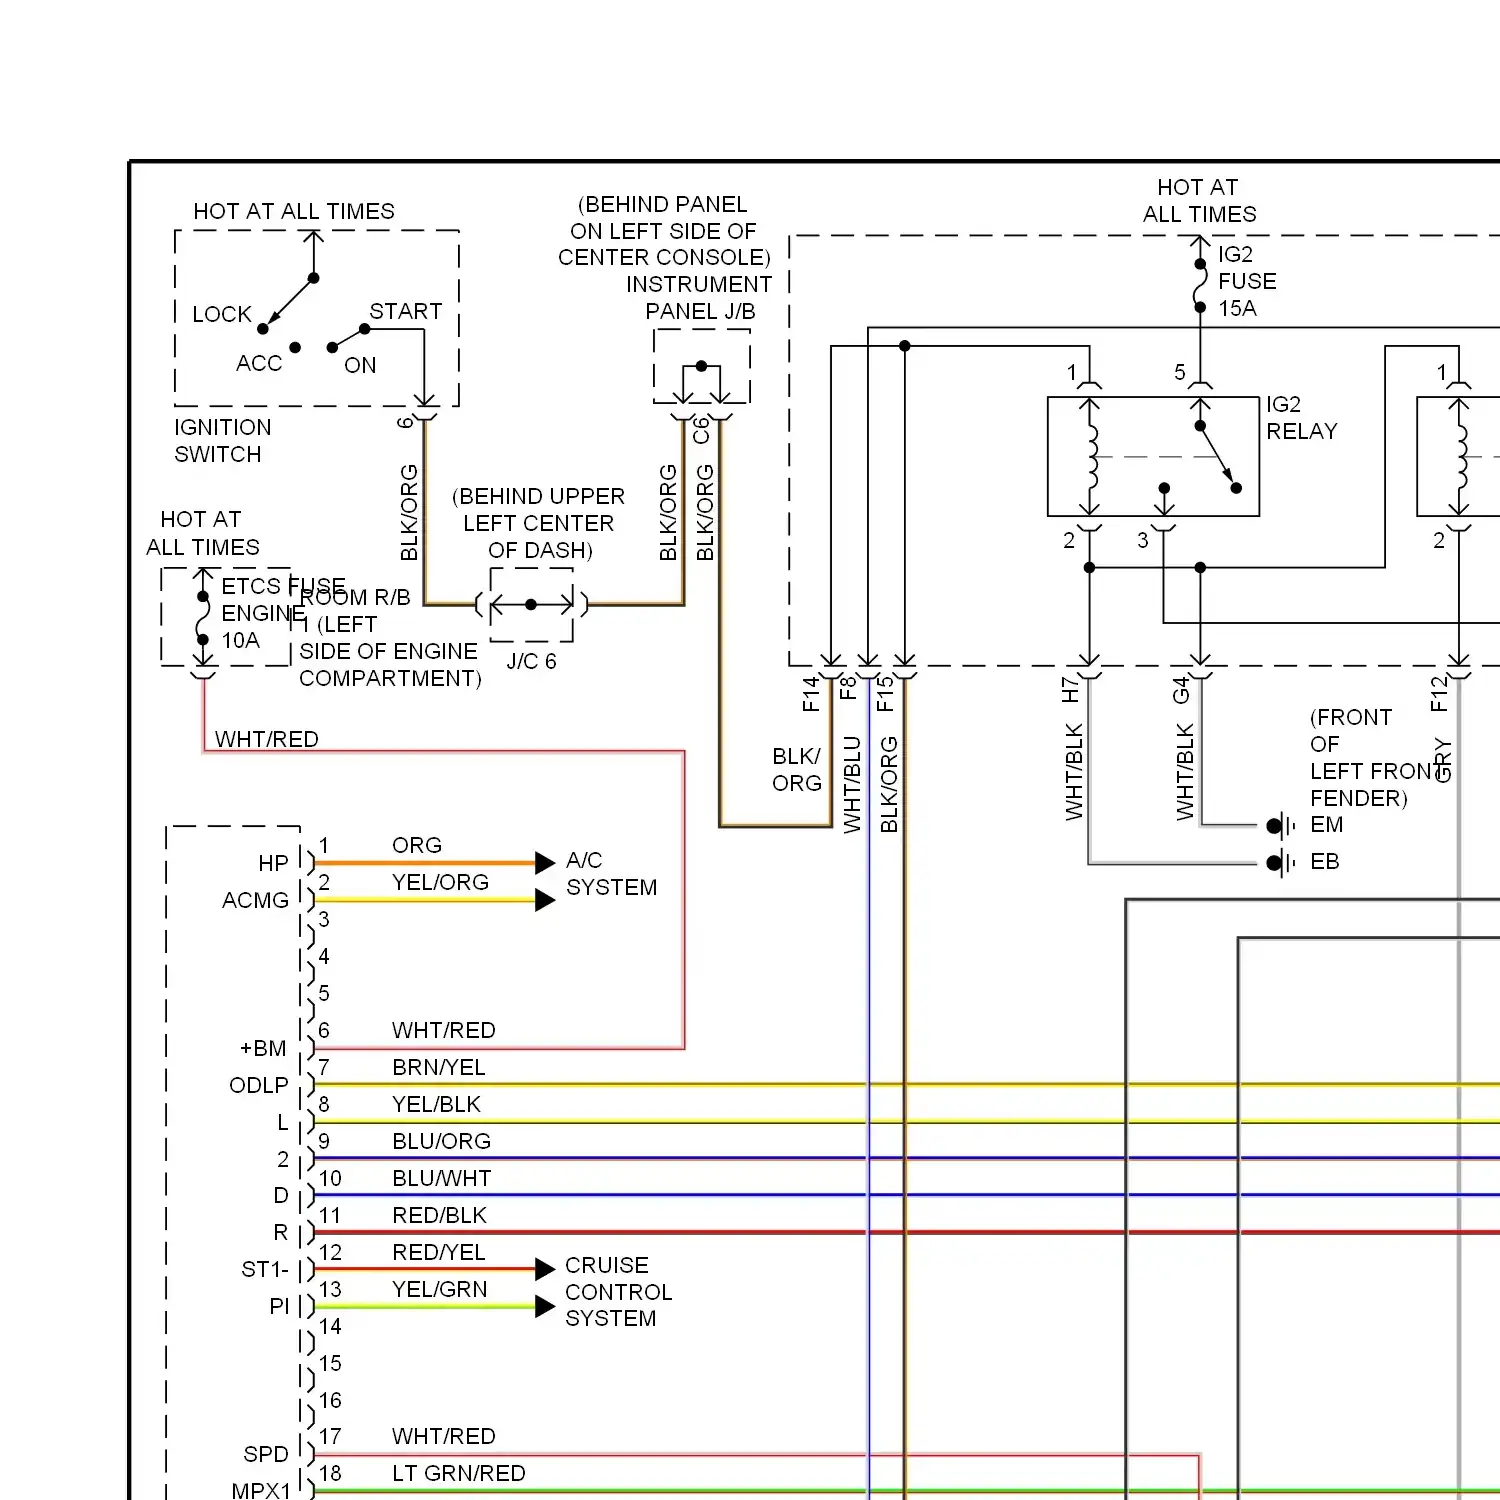Select the vertical GRY wire label
Screen dimensions: 1500x1500
coord(1442,760)
